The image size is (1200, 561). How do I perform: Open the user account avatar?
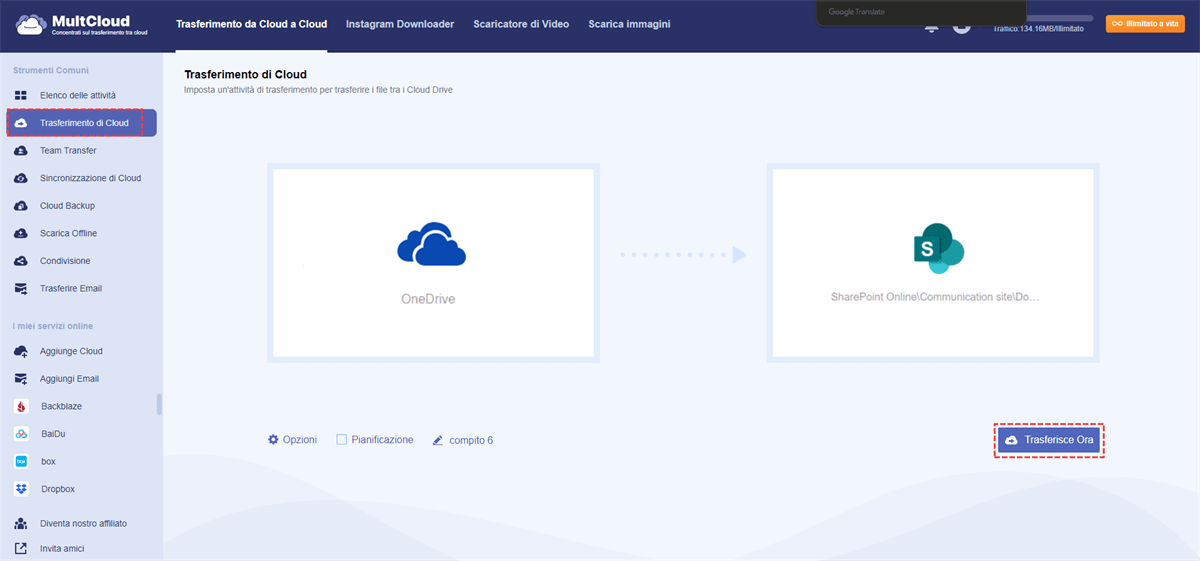click(961, 25)
